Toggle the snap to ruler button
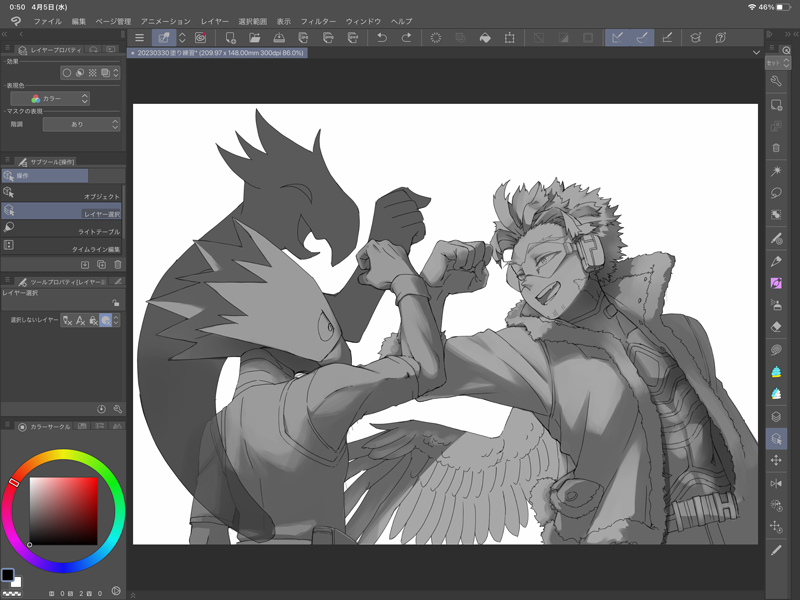Image resolution: width=800 pixels, height=600 pixels. pyautogui.click(x=617, y=38)
